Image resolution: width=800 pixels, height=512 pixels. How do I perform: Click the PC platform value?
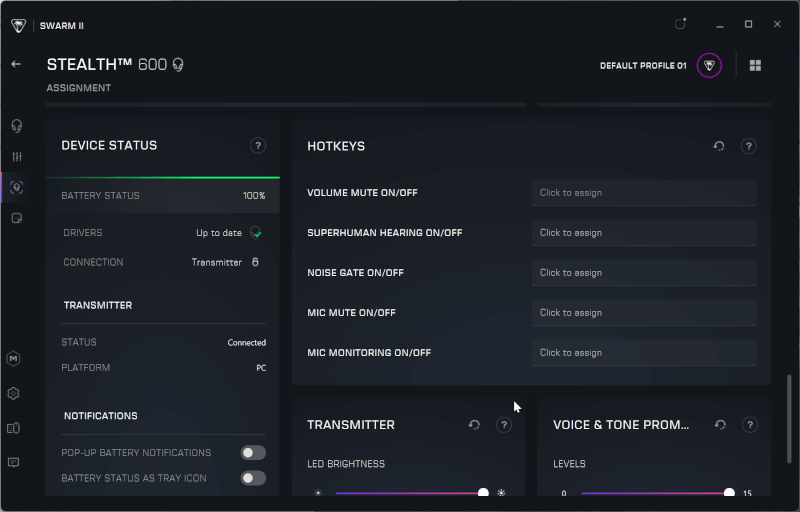[x=261, y=368]
